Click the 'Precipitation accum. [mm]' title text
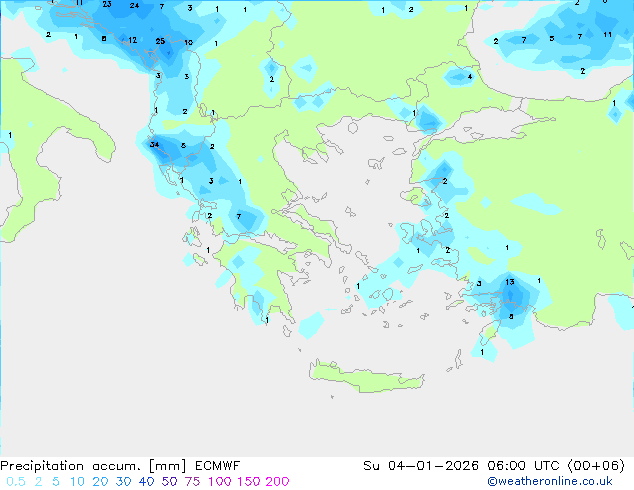The width and height of the screenshot is (634, 490). 93,466
